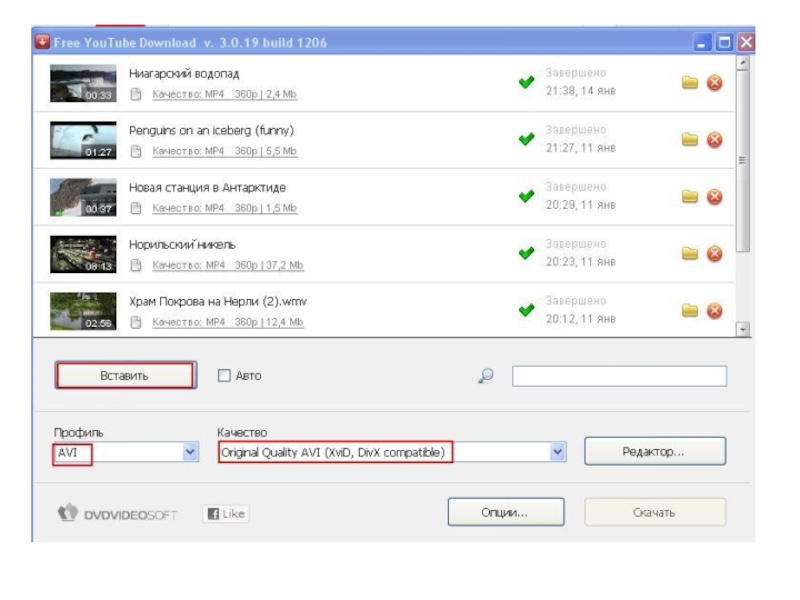Open quality link MP4 360p 1,5 Mb
800x600 pixels.
[x=224, y=208]
